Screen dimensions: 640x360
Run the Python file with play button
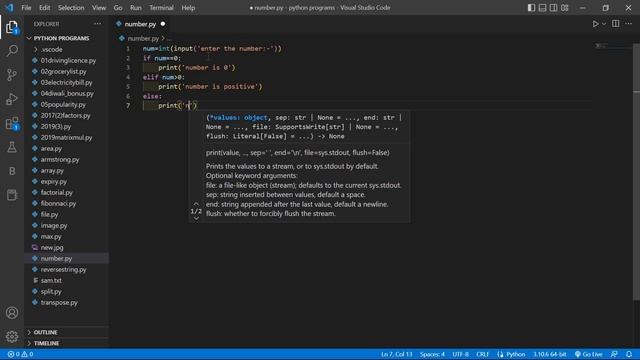point(595,24)
